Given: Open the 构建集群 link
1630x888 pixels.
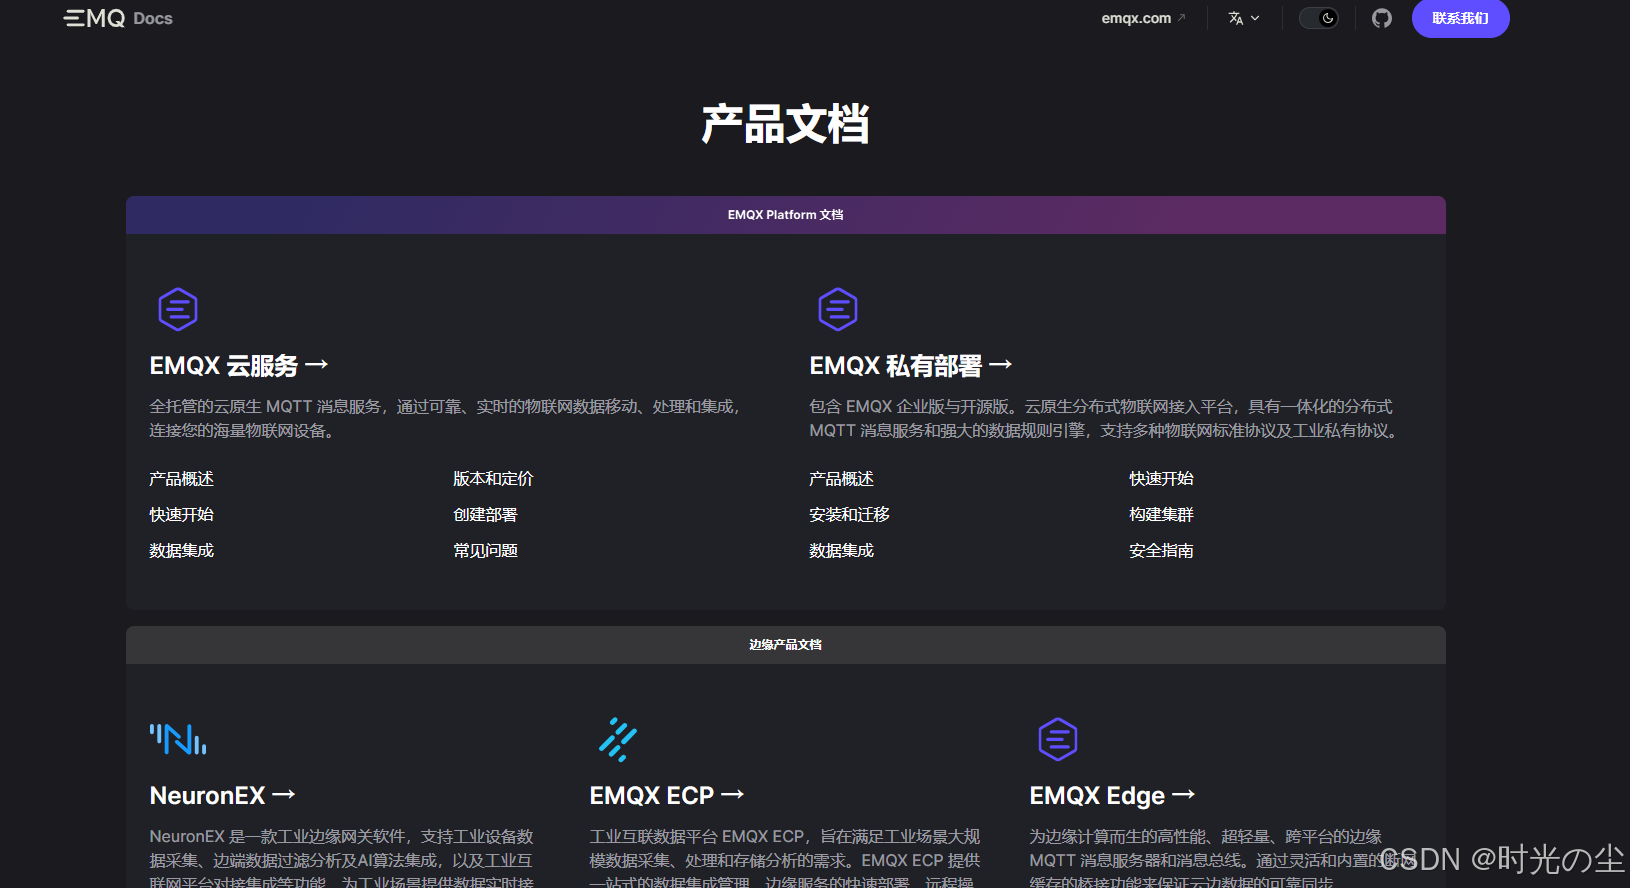Looking at the screenshot, I should 1161,515.
